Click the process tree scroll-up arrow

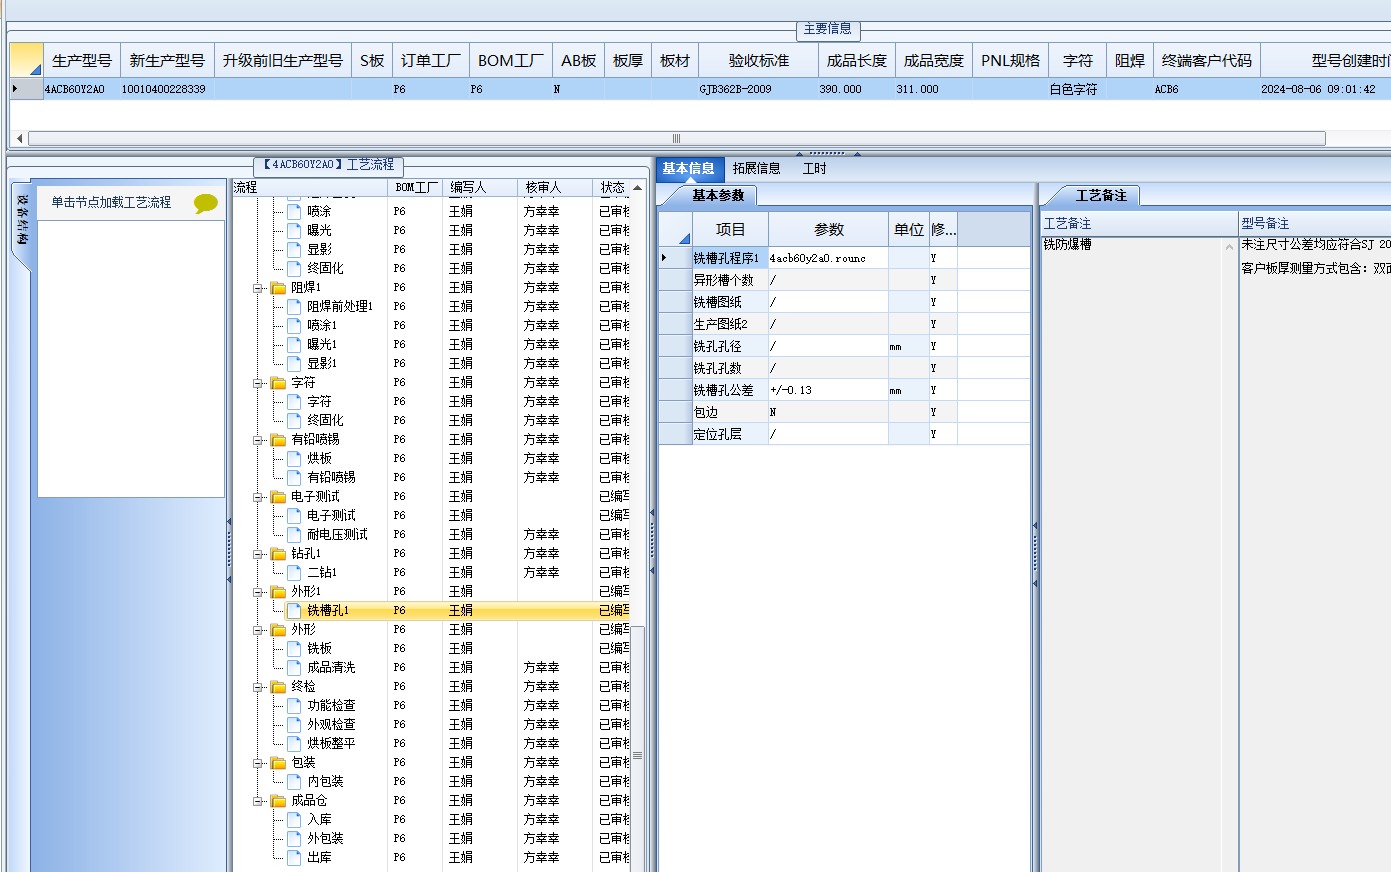coord(637,187)
